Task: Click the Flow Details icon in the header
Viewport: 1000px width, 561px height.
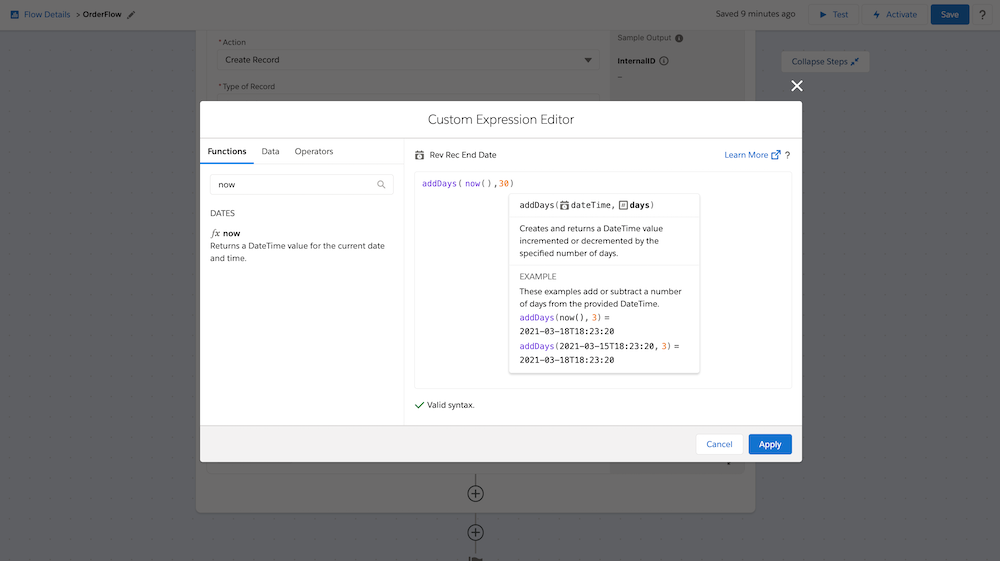Action: (x=15, y=14)
